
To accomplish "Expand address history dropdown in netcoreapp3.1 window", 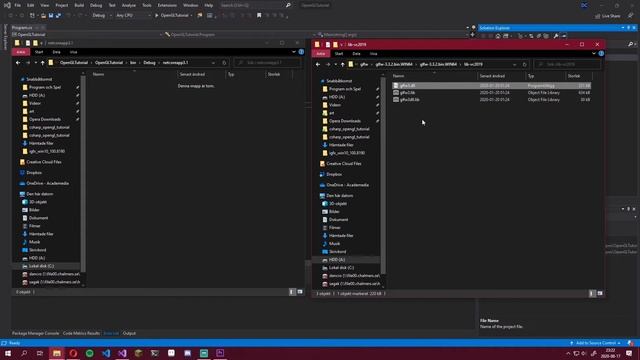I will 213,63.
